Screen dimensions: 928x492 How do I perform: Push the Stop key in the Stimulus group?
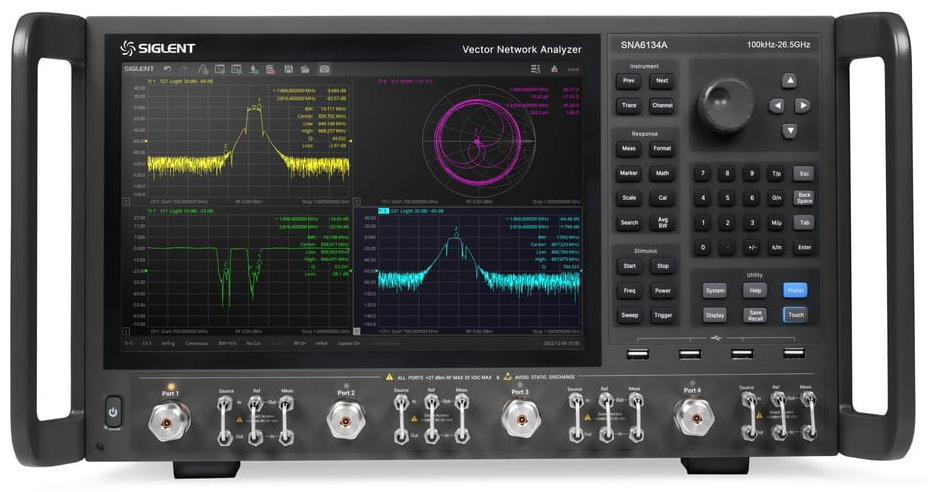[662, 266]
